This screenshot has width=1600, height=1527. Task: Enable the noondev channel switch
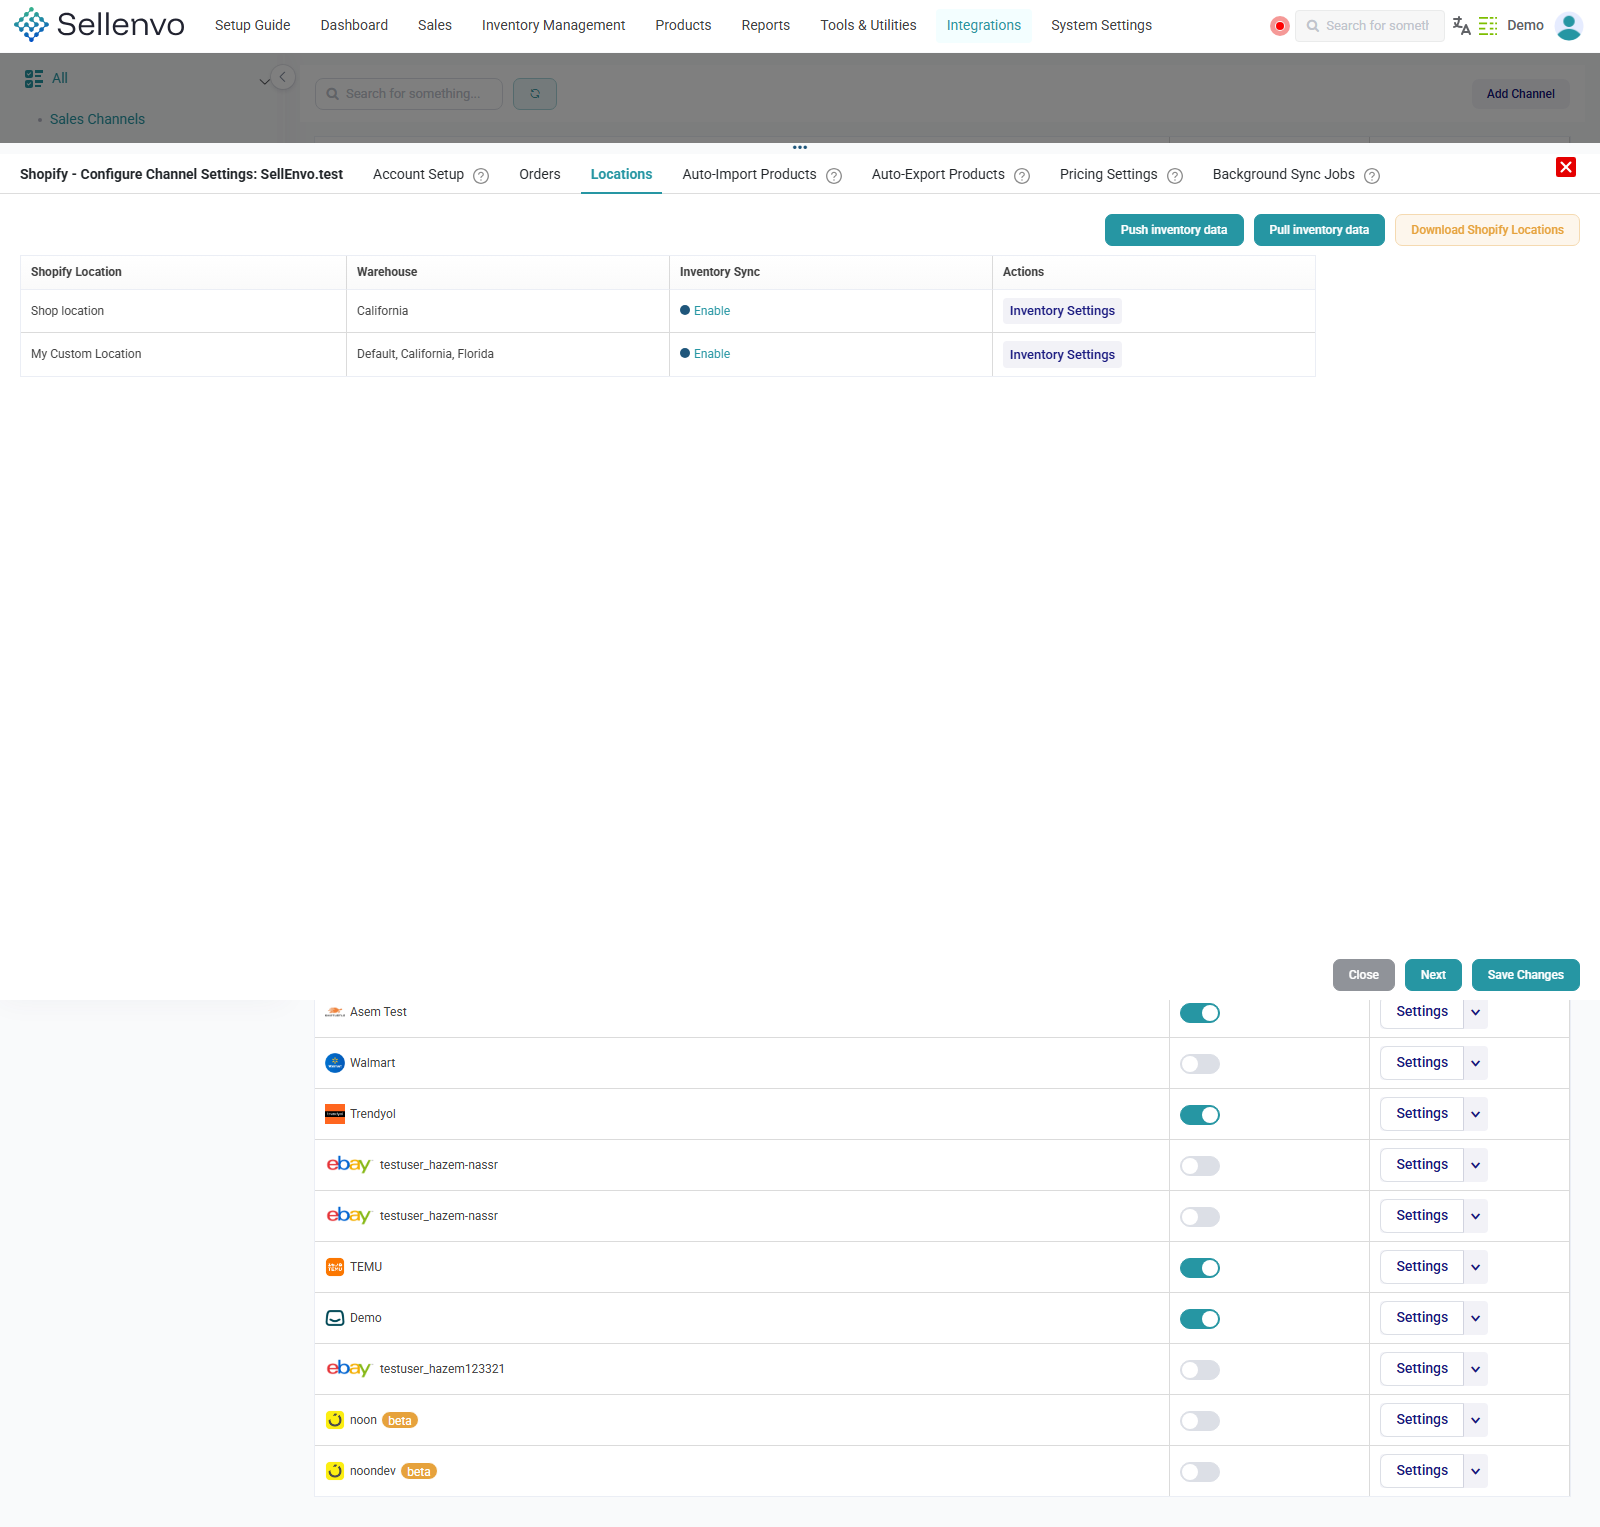1200,1472
